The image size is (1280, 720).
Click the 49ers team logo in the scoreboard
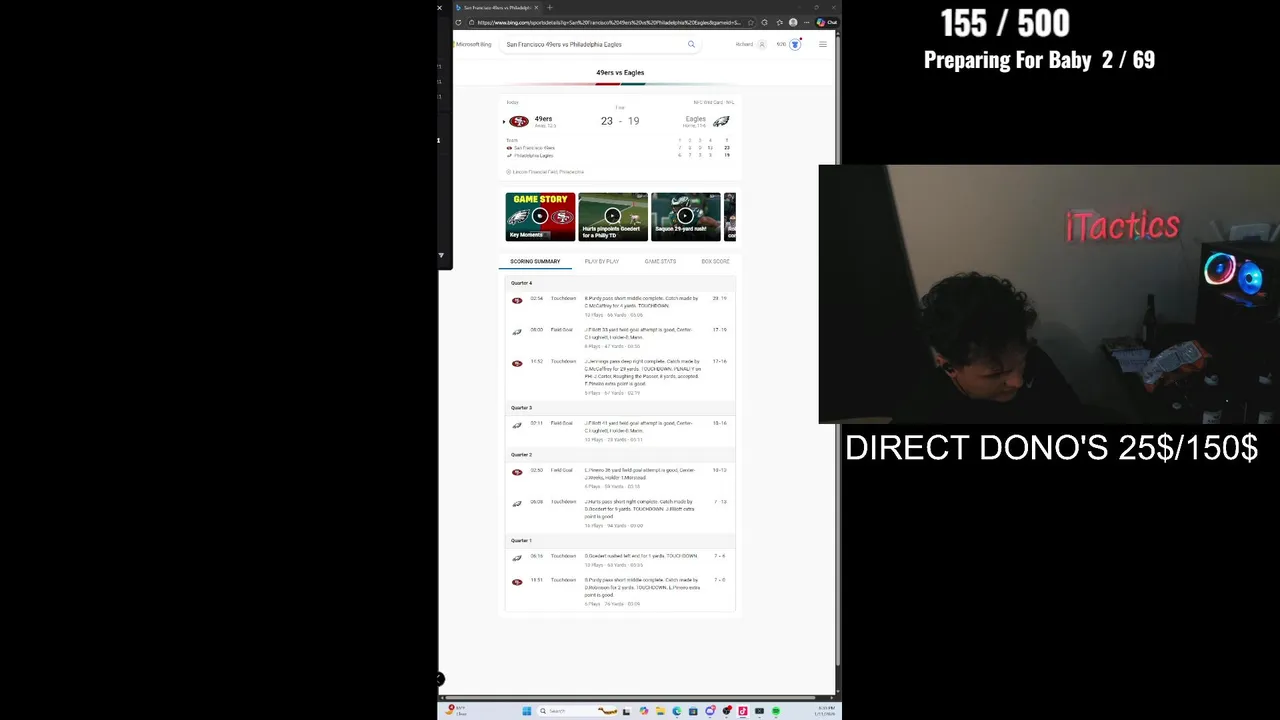click(x=519, y=121)
